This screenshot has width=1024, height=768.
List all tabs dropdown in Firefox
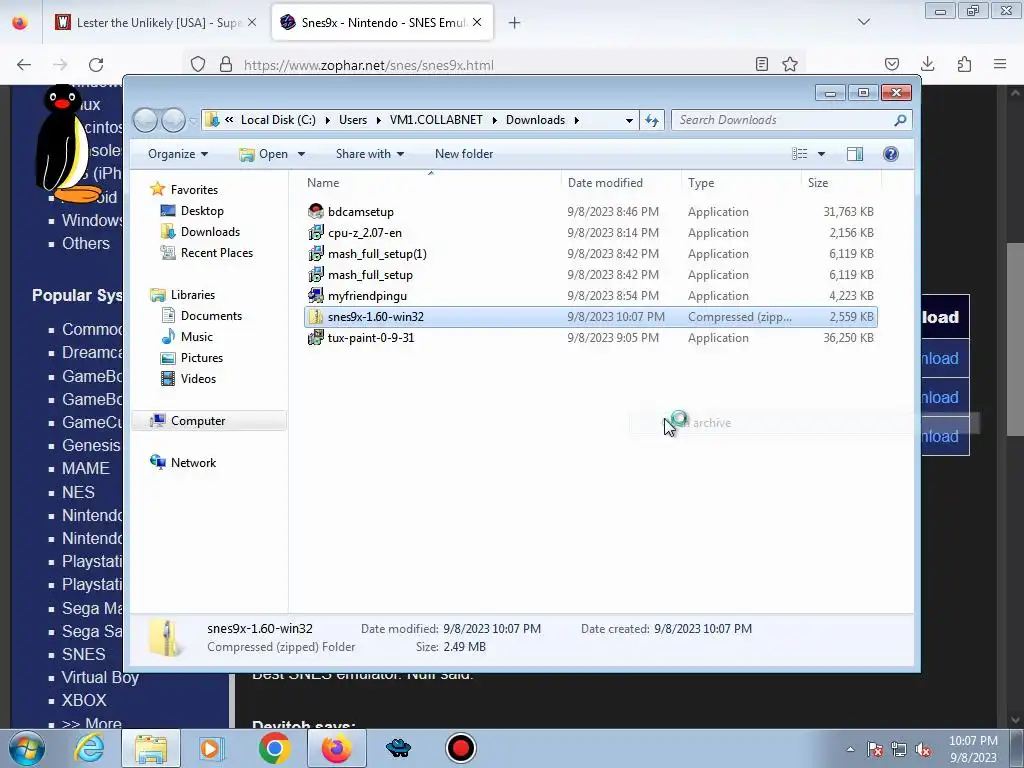point(864,22)
